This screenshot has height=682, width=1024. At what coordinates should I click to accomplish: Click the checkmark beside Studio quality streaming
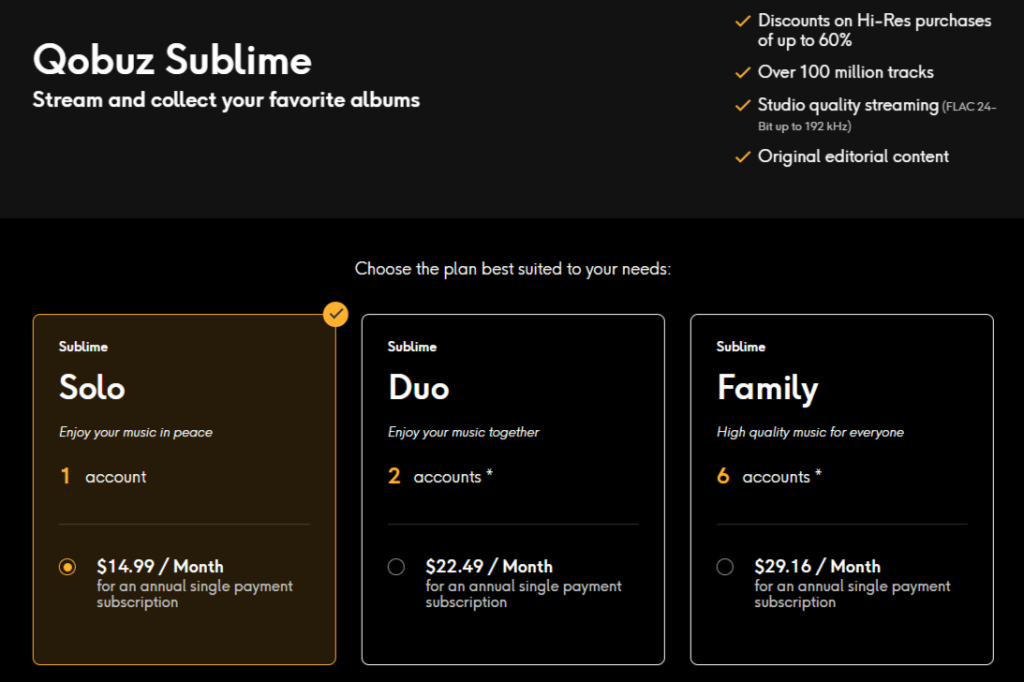pos(743,105)
